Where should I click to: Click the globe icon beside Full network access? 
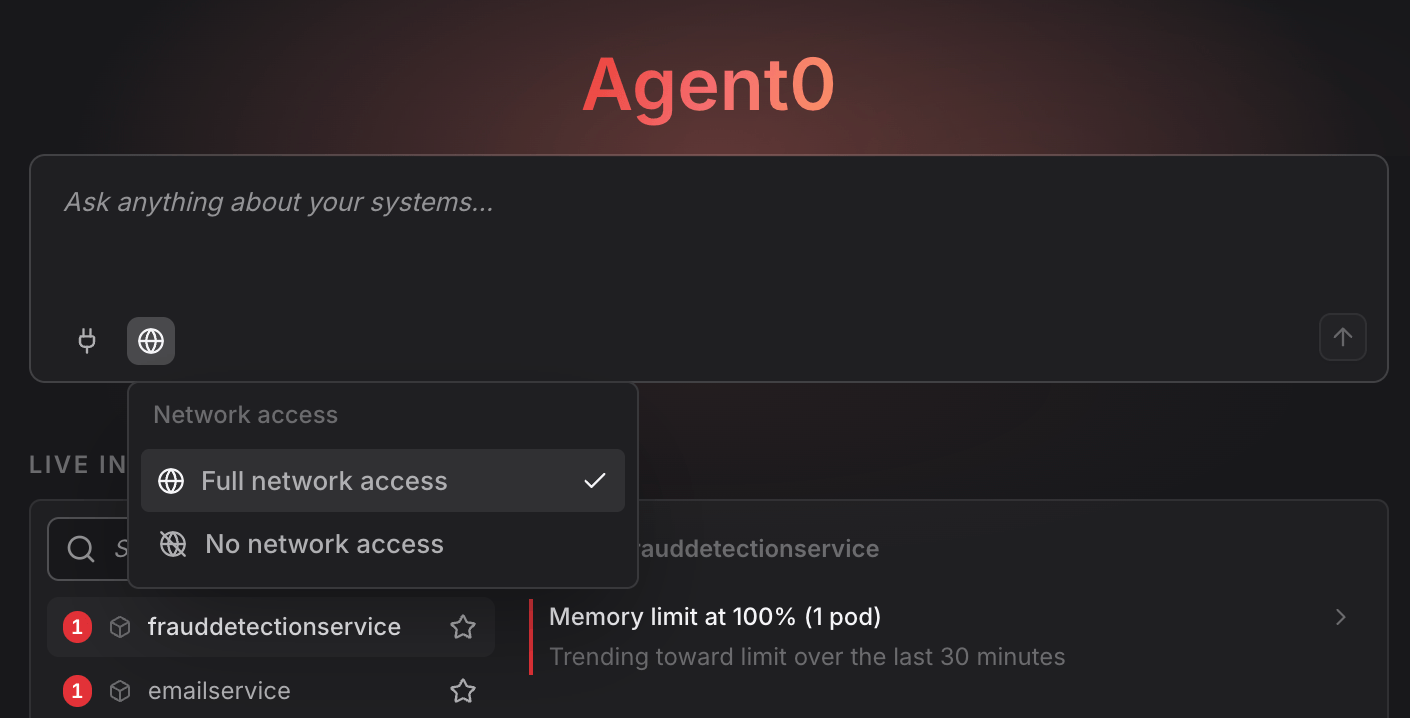[x=171, y=481]
